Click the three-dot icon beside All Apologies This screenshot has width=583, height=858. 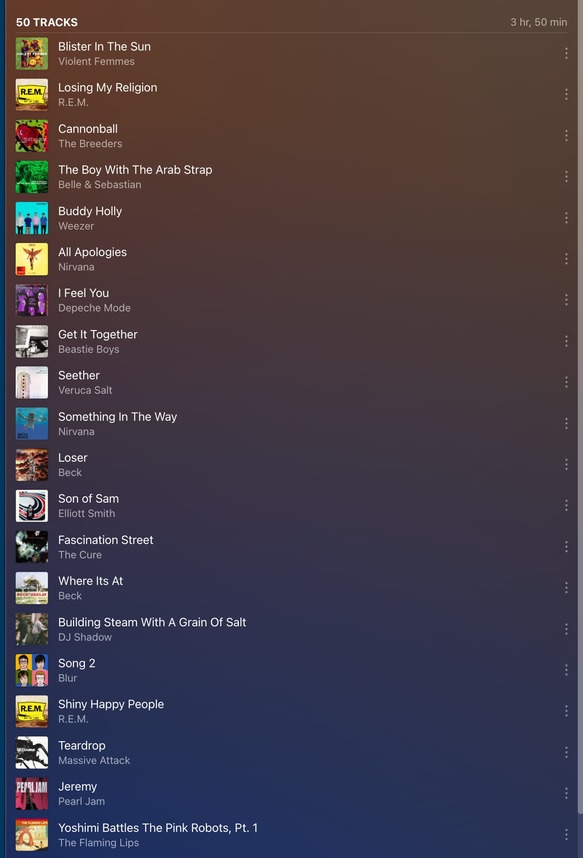tap(566, 259)
